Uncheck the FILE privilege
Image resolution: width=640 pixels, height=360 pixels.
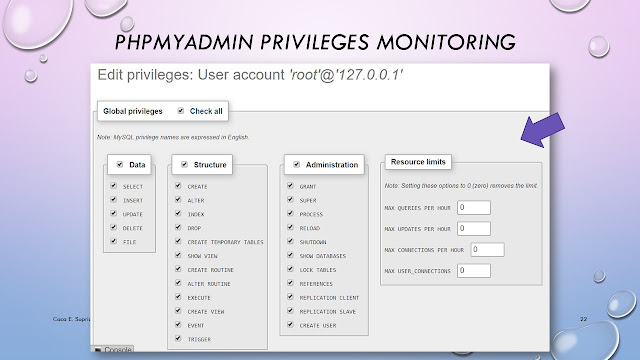coord(113,241)
